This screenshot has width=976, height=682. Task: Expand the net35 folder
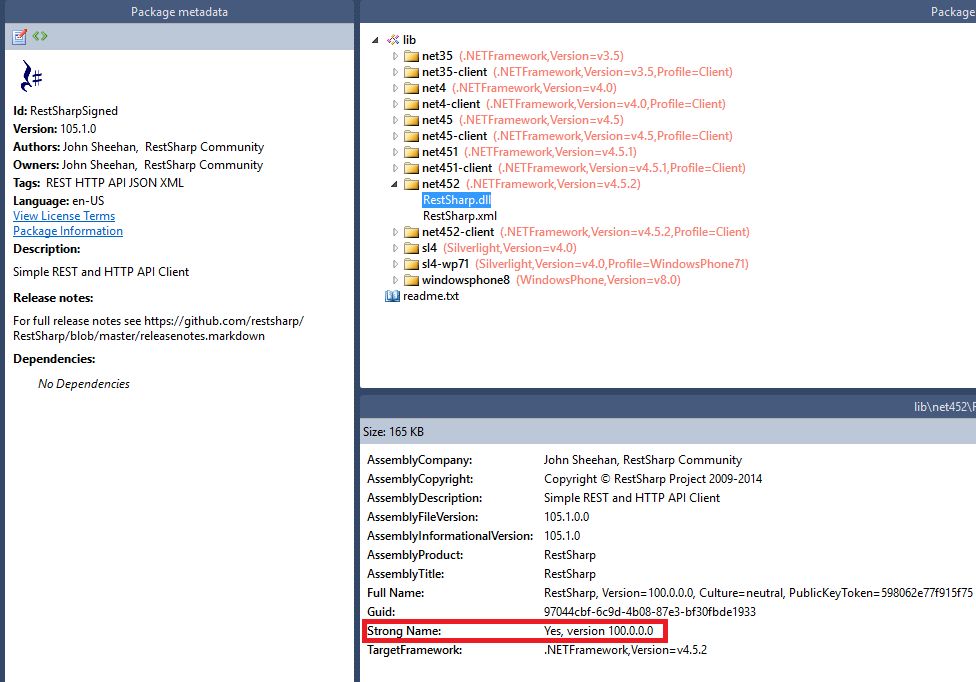[x=395, y=56]
